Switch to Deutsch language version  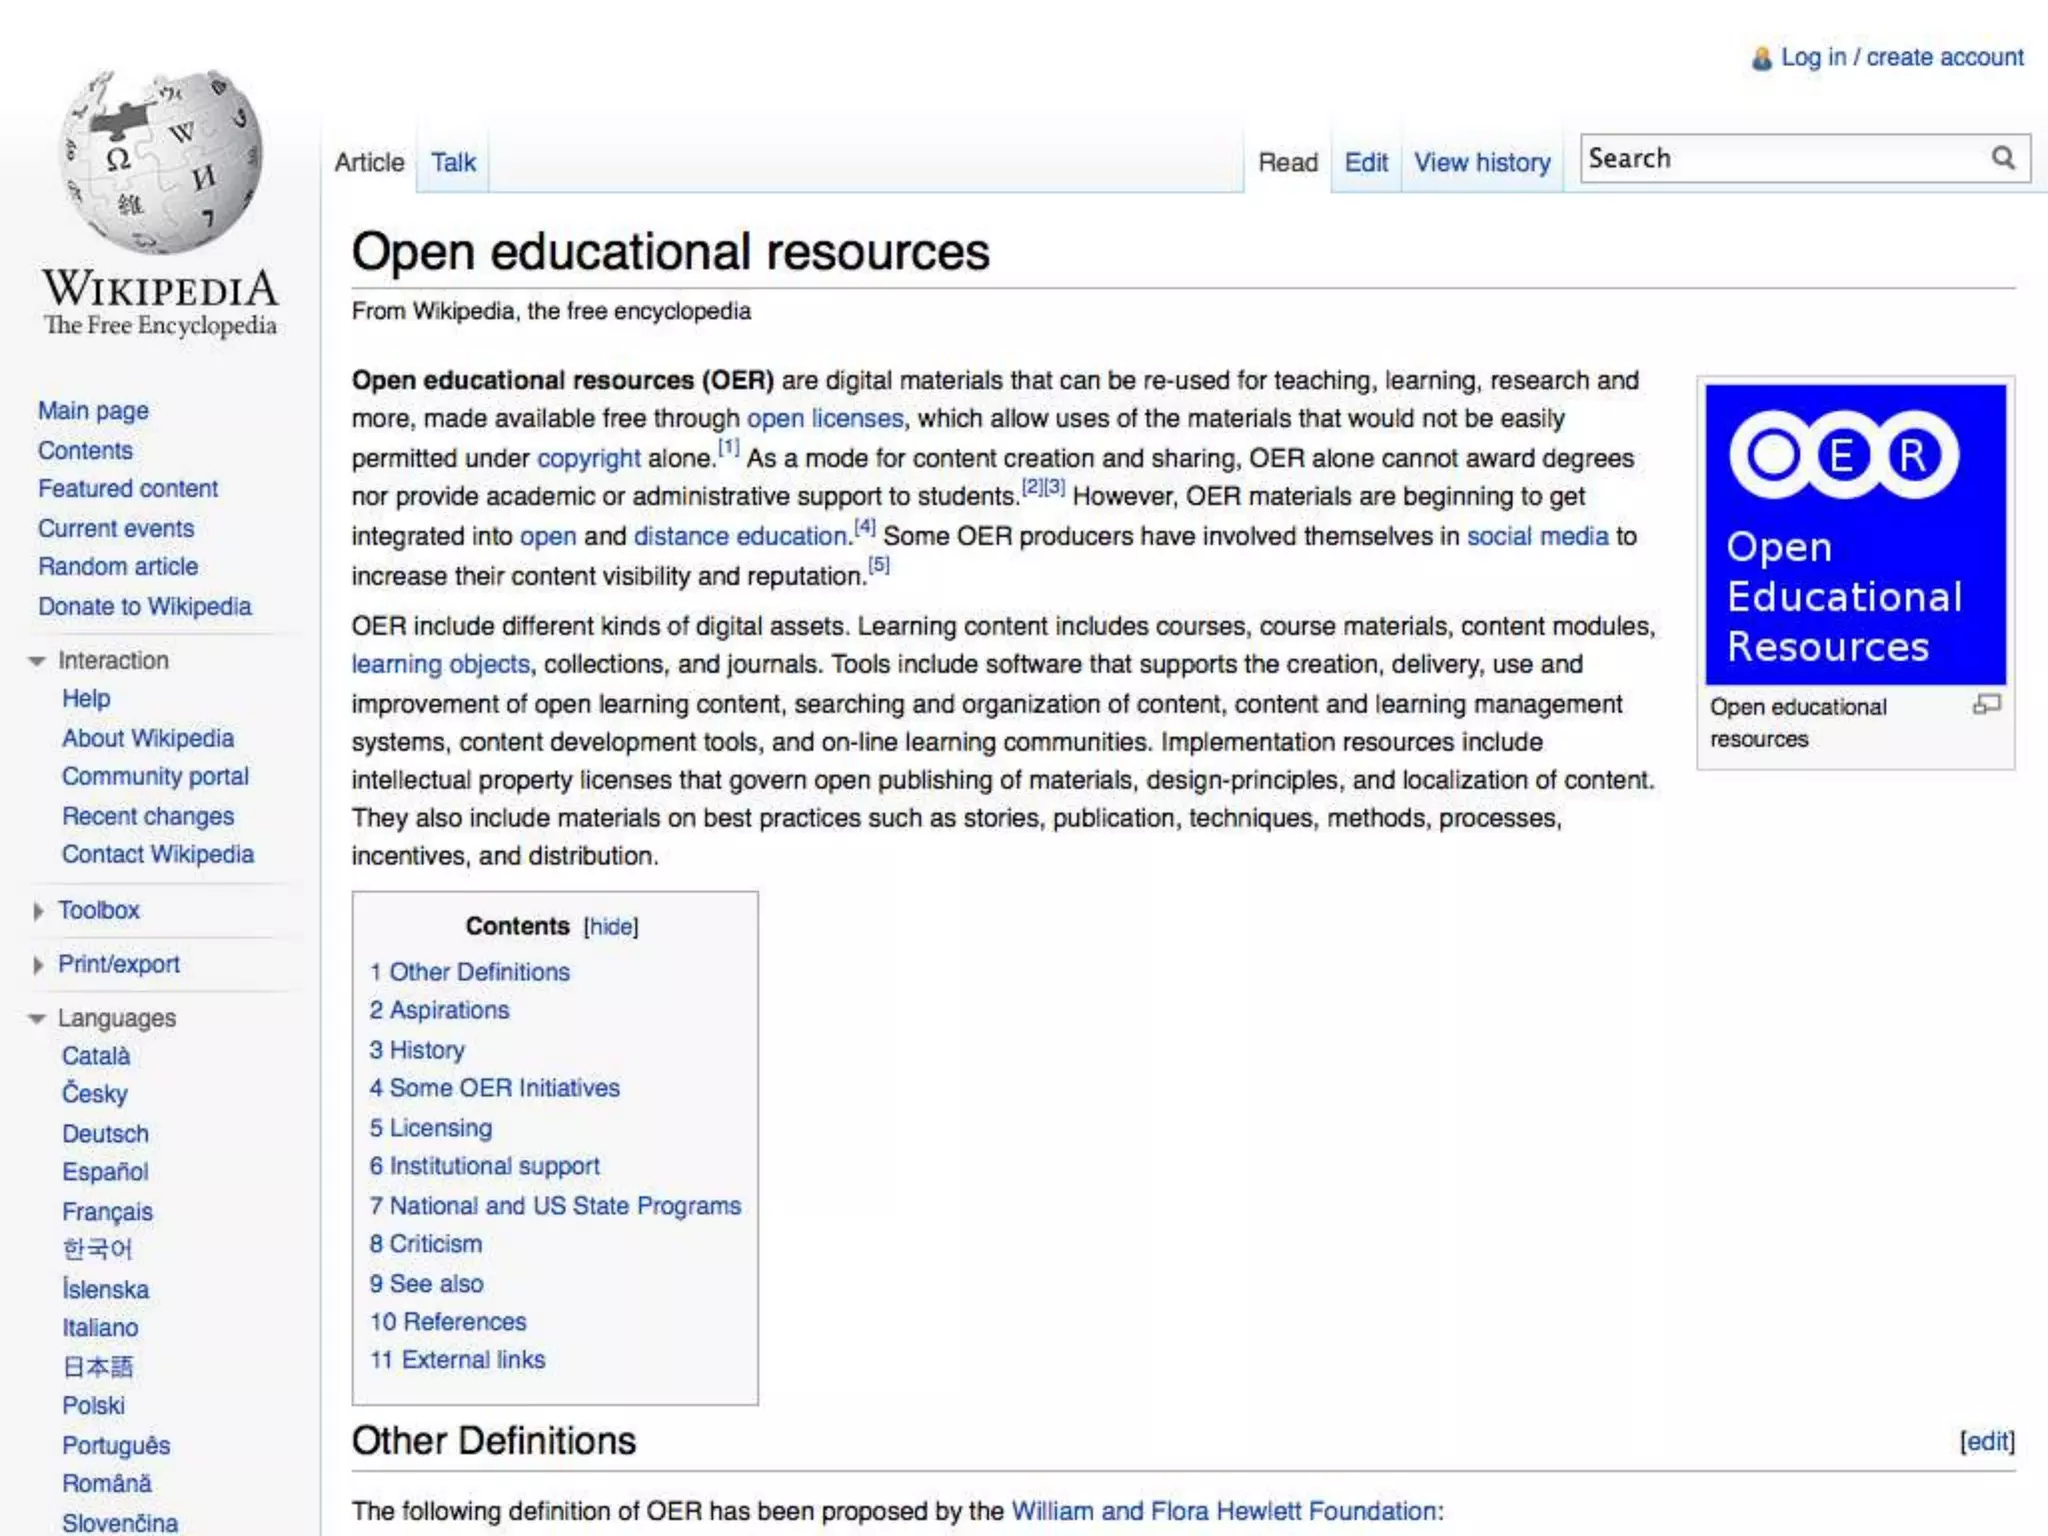(x=105, y=1134)
